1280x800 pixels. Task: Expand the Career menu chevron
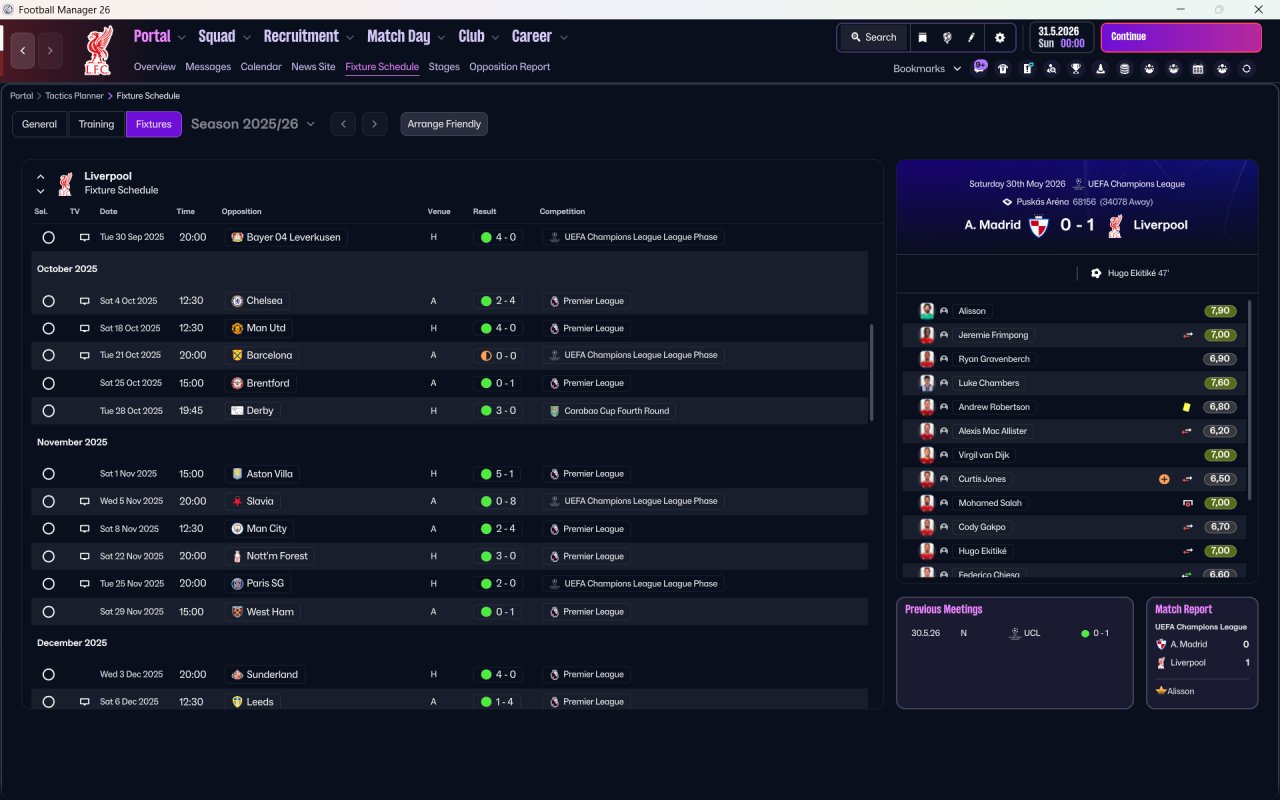click(563, 37)
